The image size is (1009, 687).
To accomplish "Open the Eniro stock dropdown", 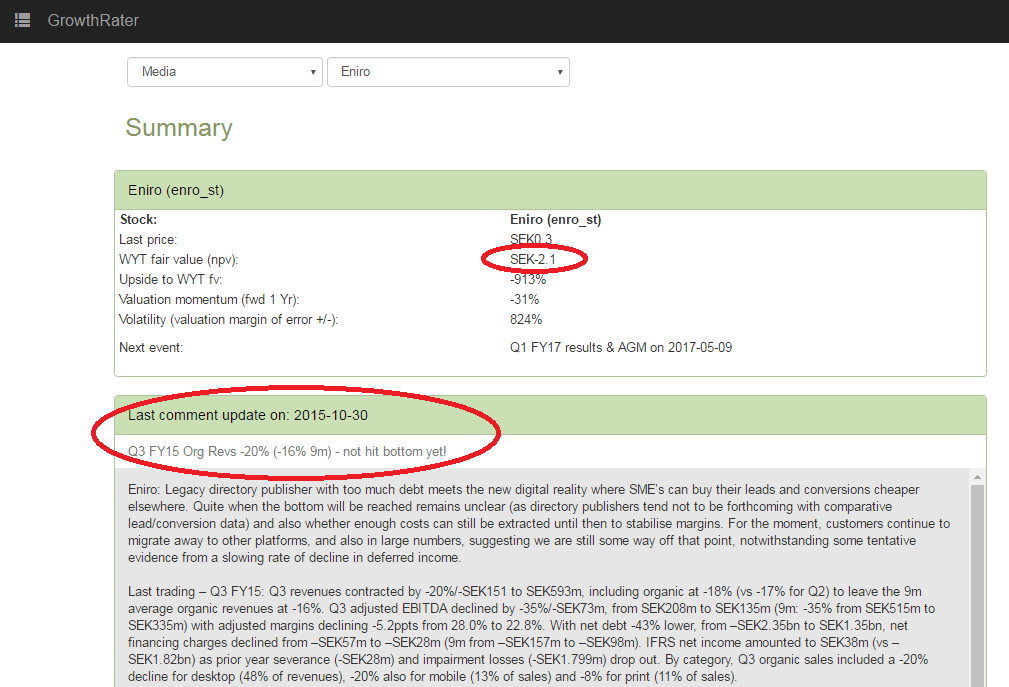I will tap(449, 72).
